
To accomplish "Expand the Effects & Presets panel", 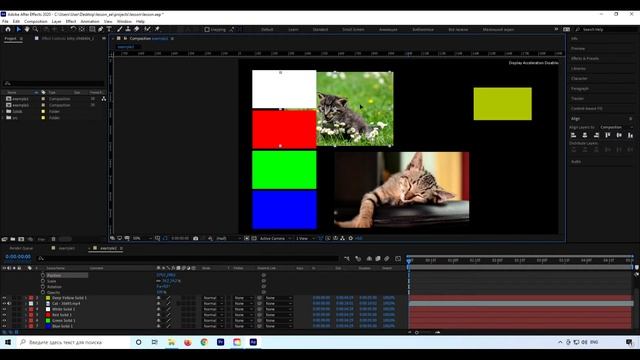I will click(x=585, y=58).
